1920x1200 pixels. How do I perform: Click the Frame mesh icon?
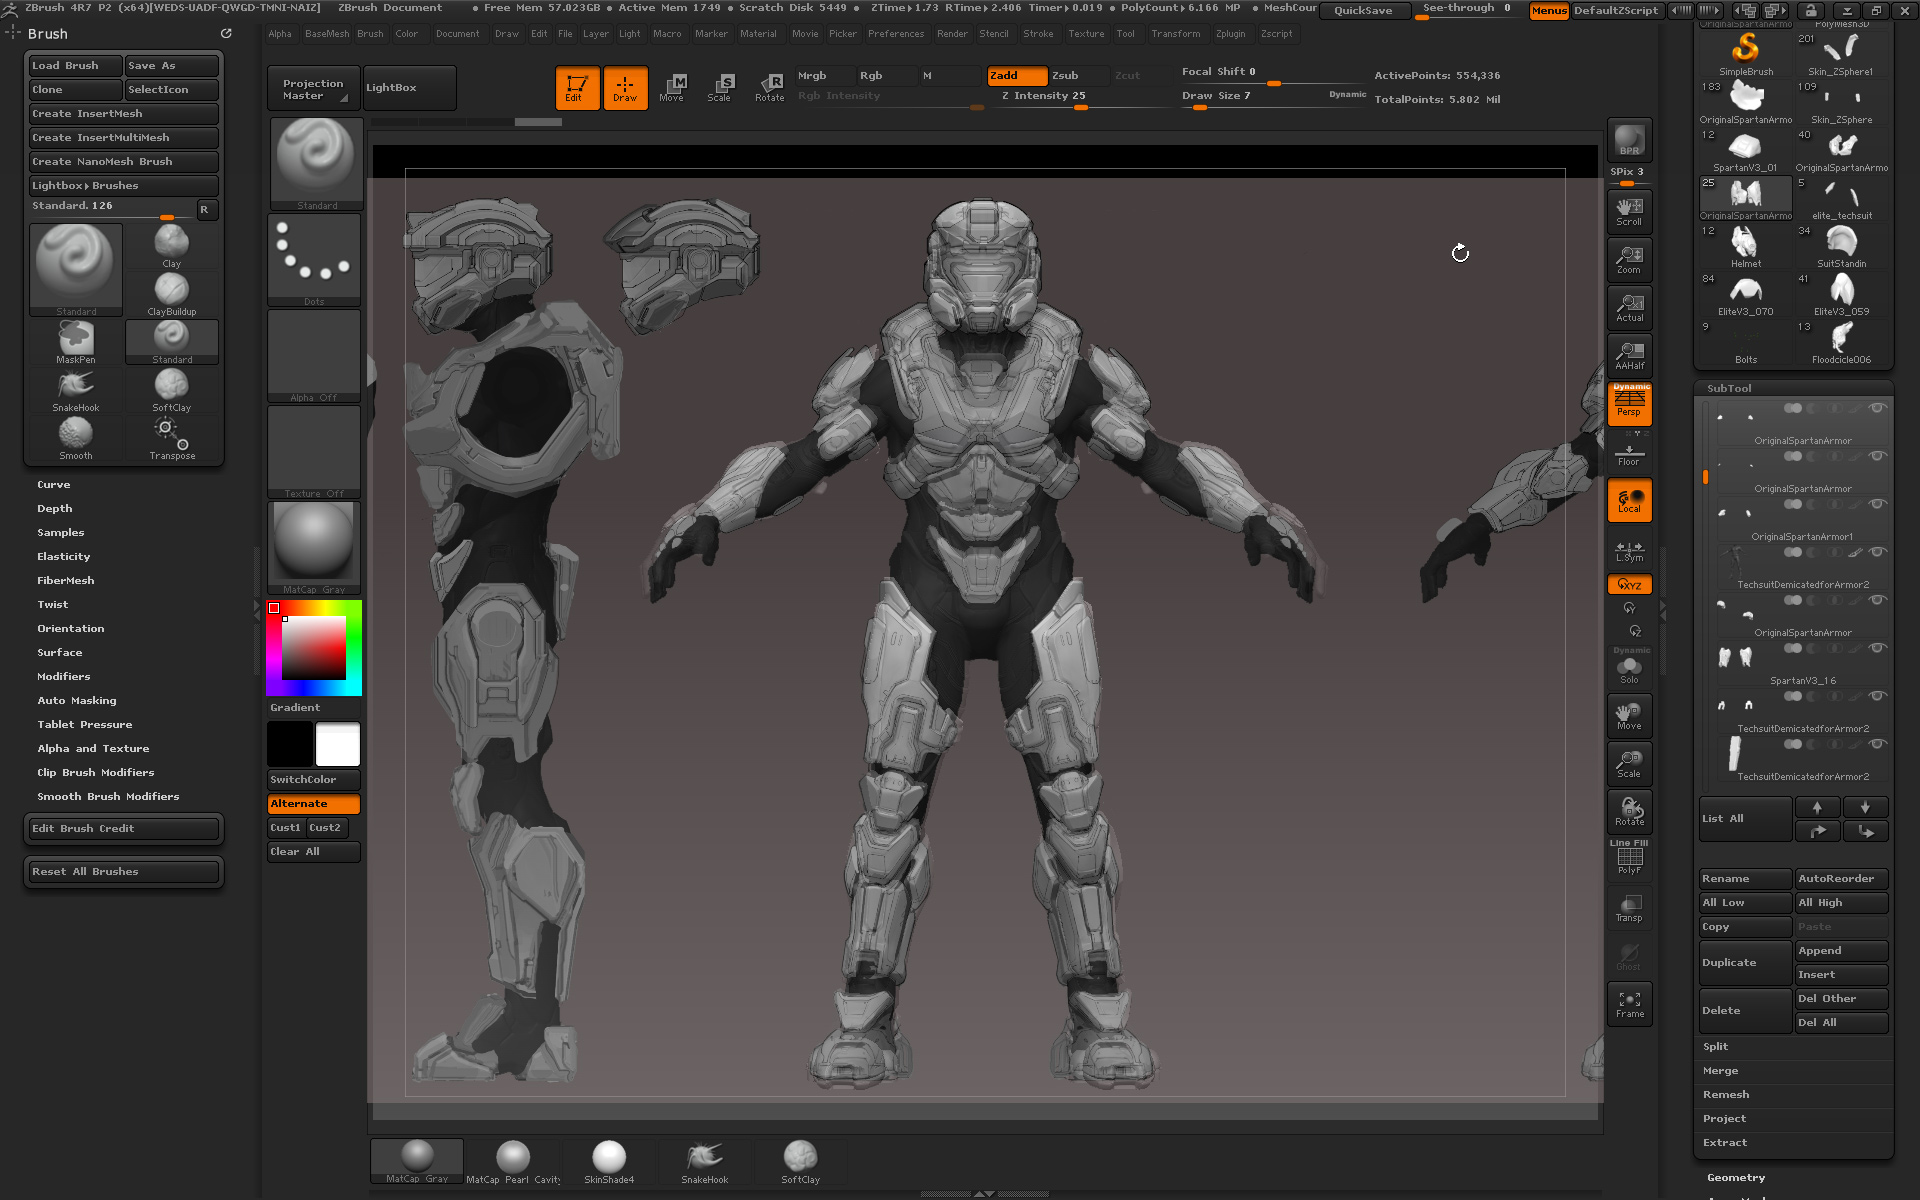click(x=1629, y=1004)
